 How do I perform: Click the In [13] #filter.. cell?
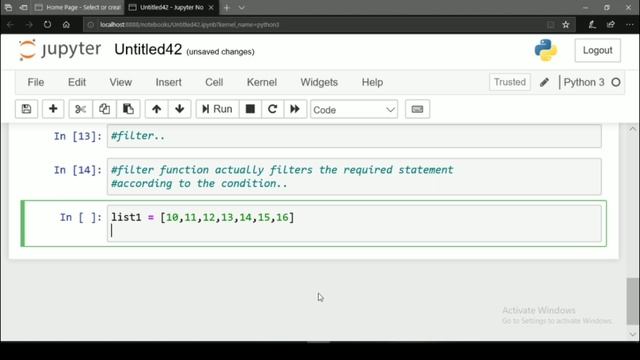click(x=354, y=136)
